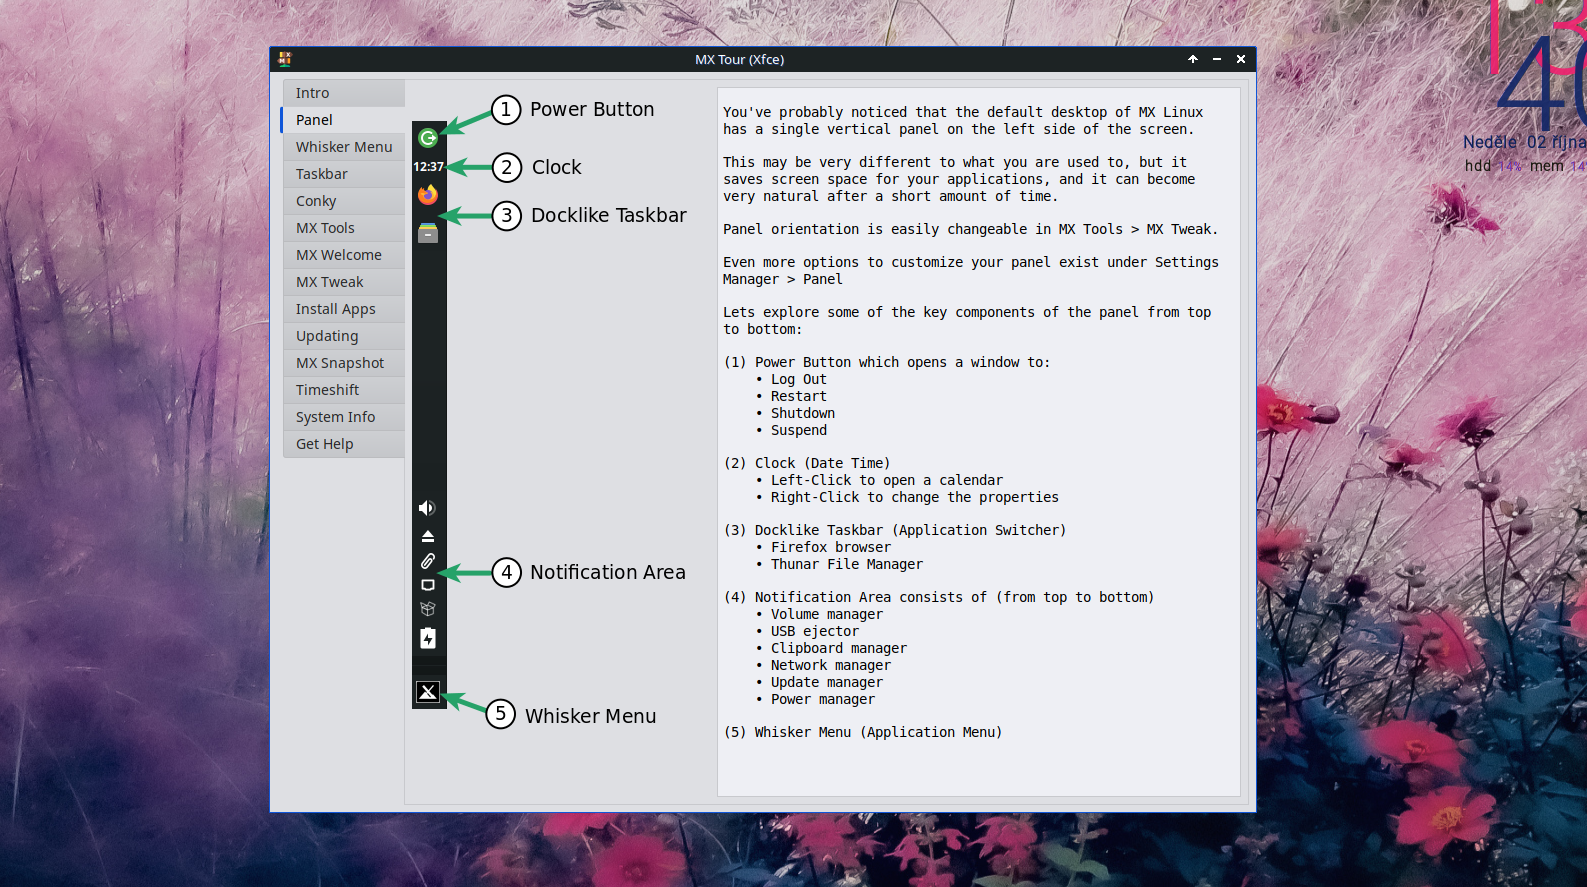Select the Get Help tab

343,444
